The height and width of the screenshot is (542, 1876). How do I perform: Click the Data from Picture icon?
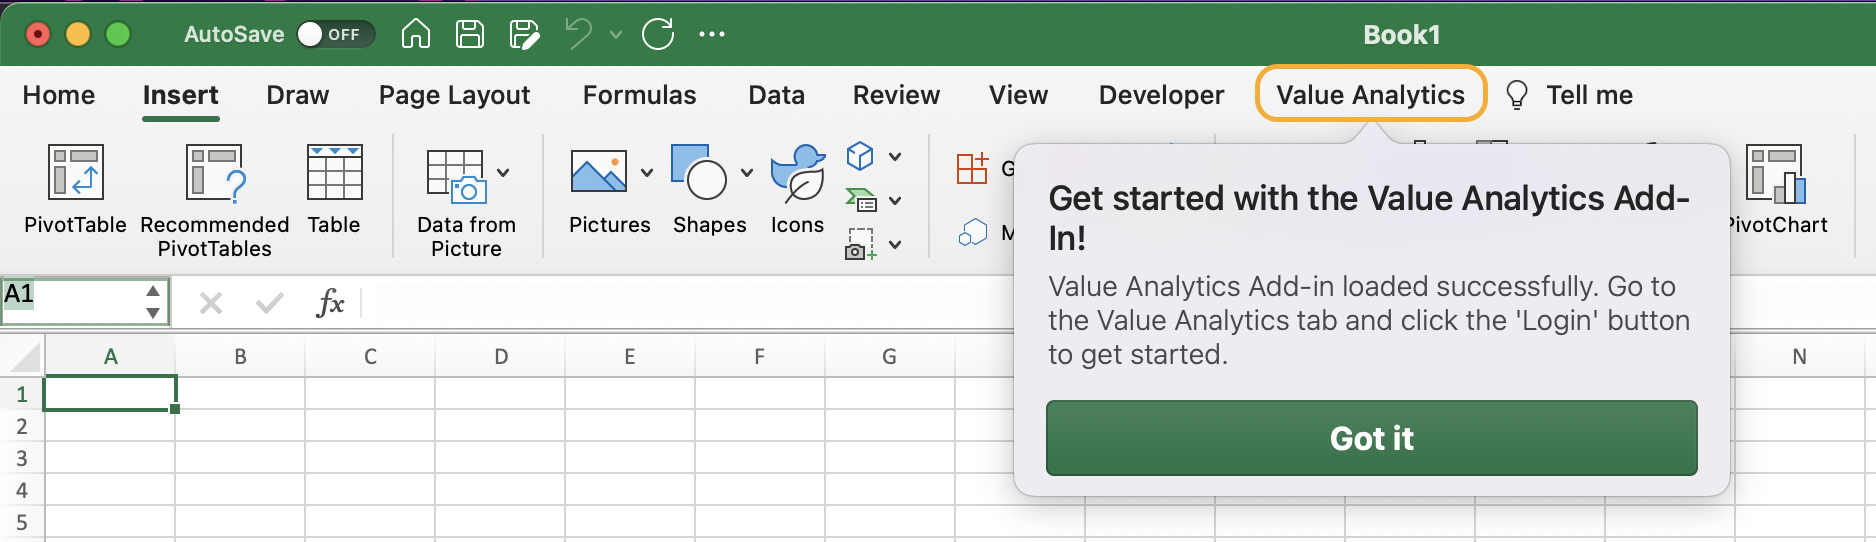[456, 176]
